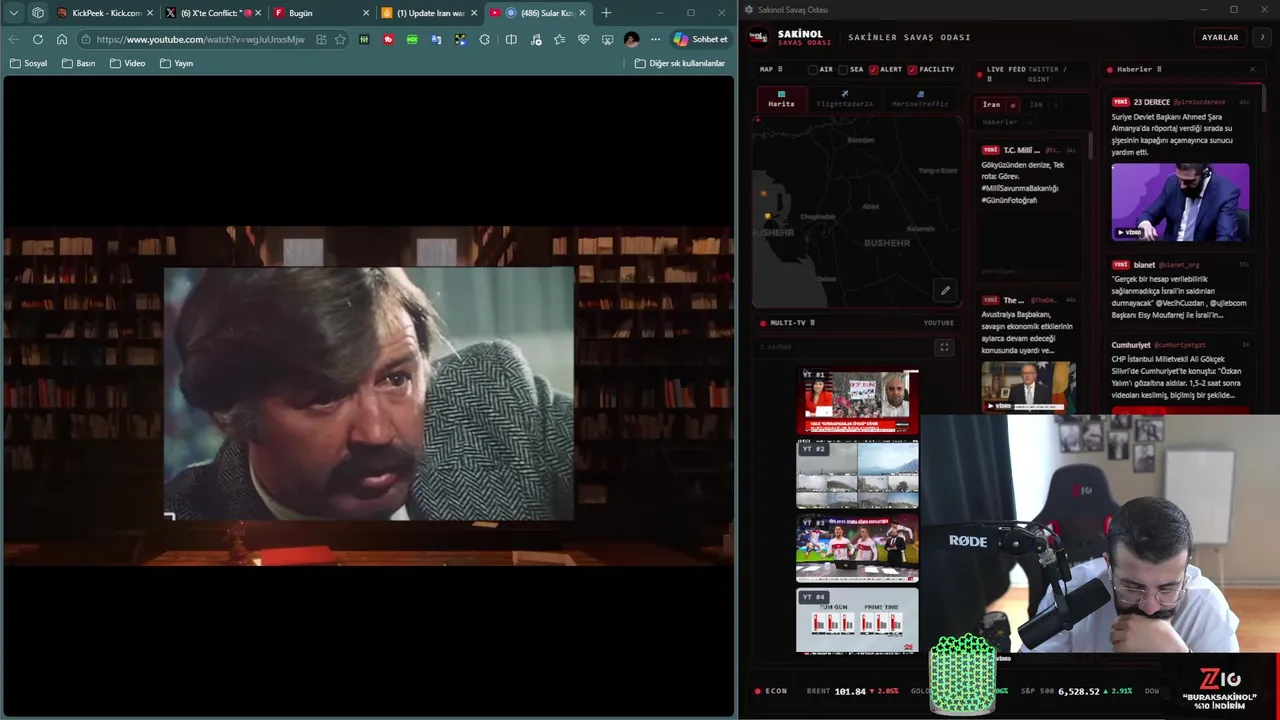This screenshot has width=1280, height=720.
Task: Open a new browser tab
Action: tap(606, 13)
